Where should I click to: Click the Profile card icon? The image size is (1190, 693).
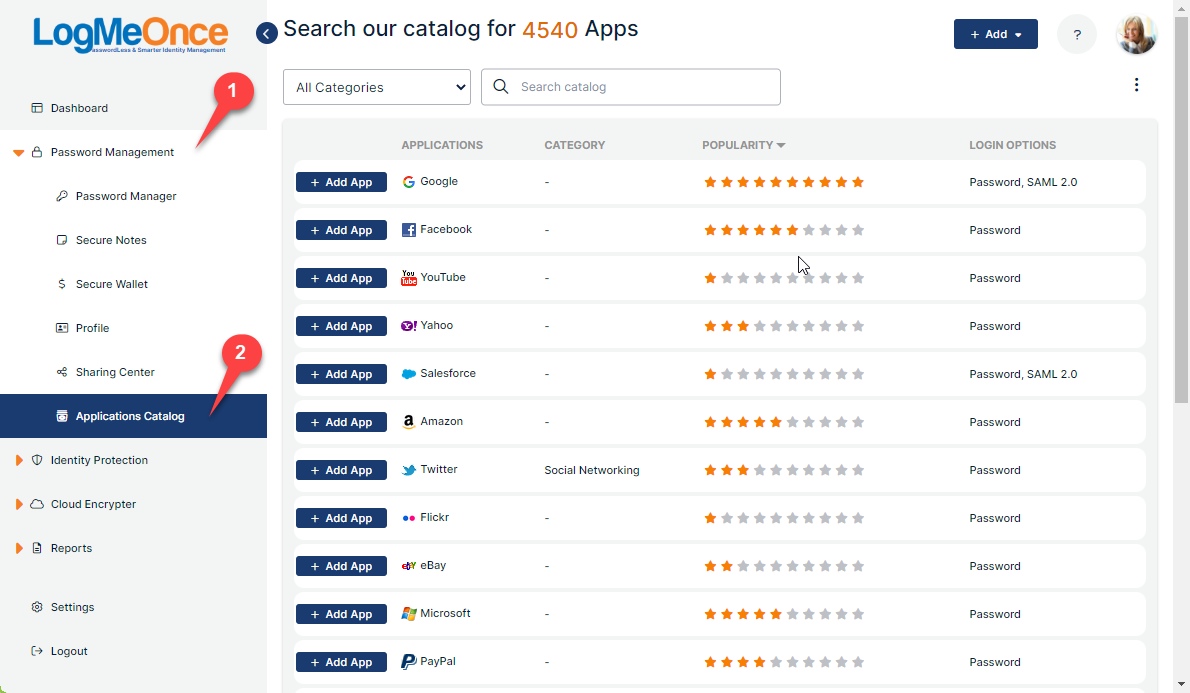61,328
